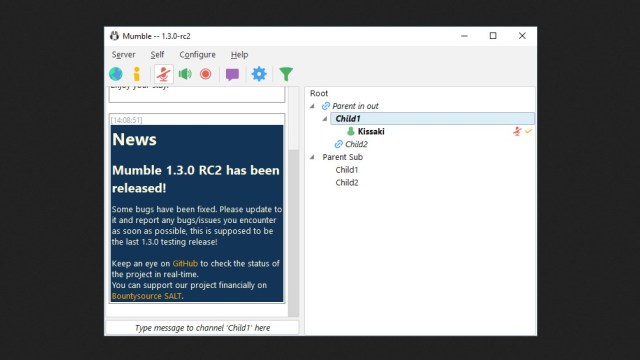Click the News heading in chat log
640x360 pixels.
pyautogui.click(x=134, y=140)
